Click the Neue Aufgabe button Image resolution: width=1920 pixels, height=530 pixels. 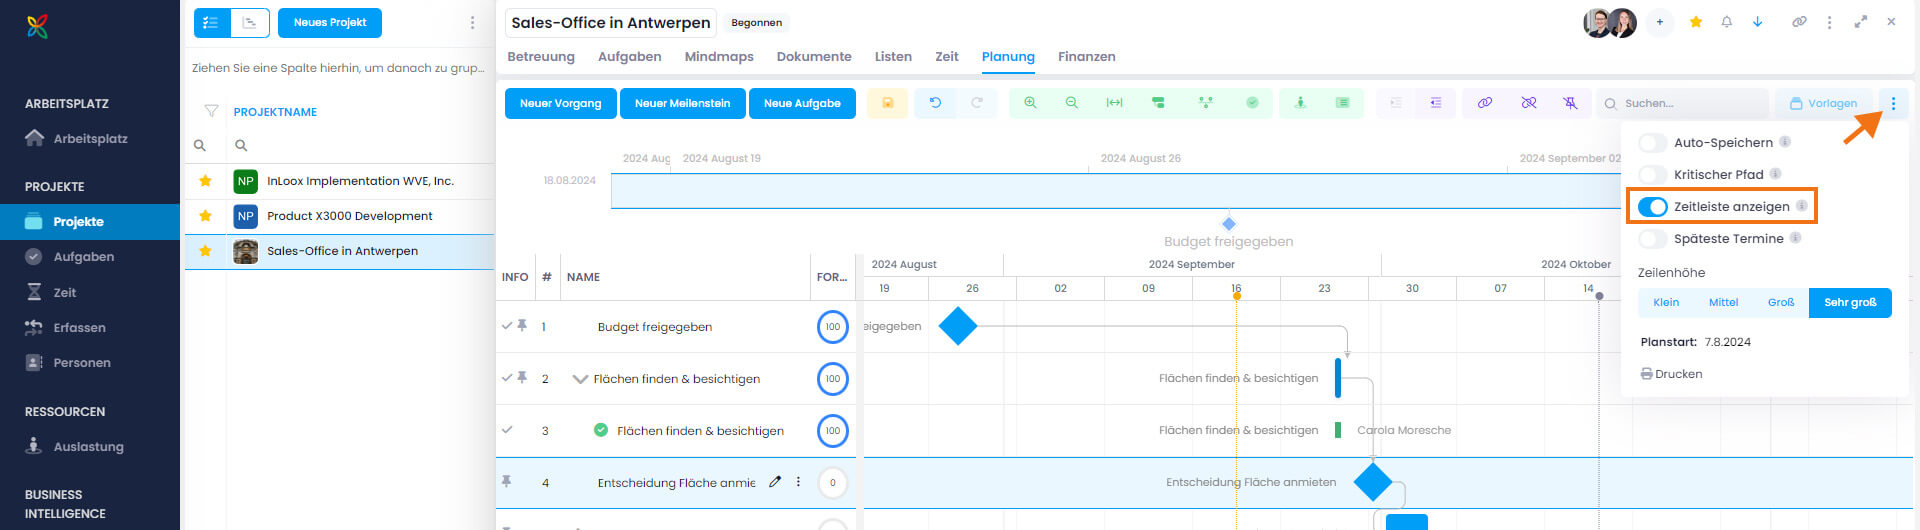pos(802,103)
